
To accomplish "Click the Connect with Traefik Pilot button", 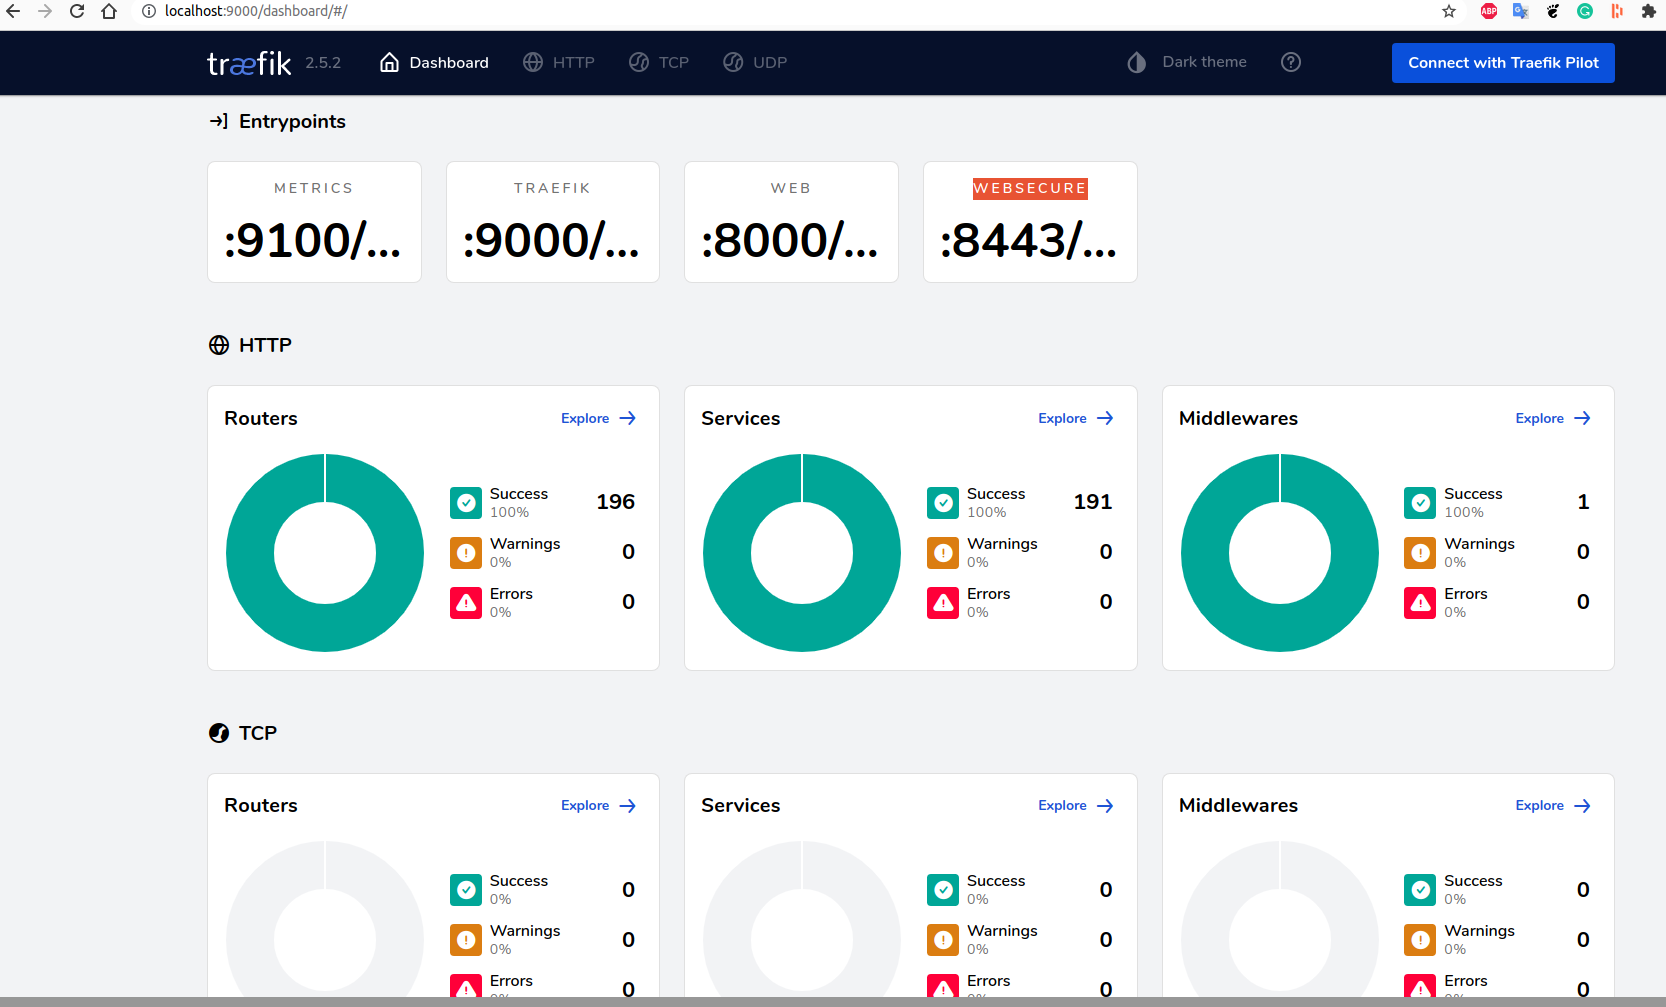I will point(1502,62).
